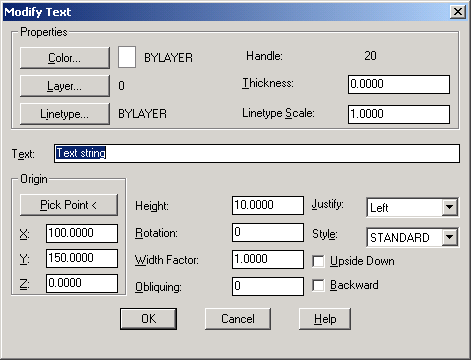The height and width of the screenshot is (360, 471).
Task: Enable the Upside Down checkbox
Action: click(x=318, y=261)
